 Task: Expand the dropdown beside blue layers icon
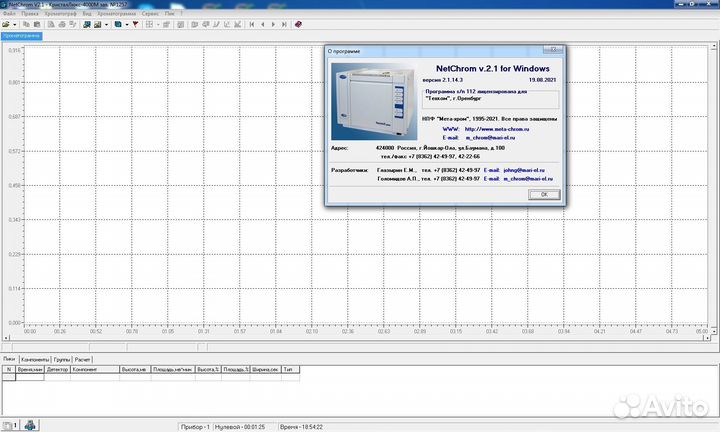[127, 24]
